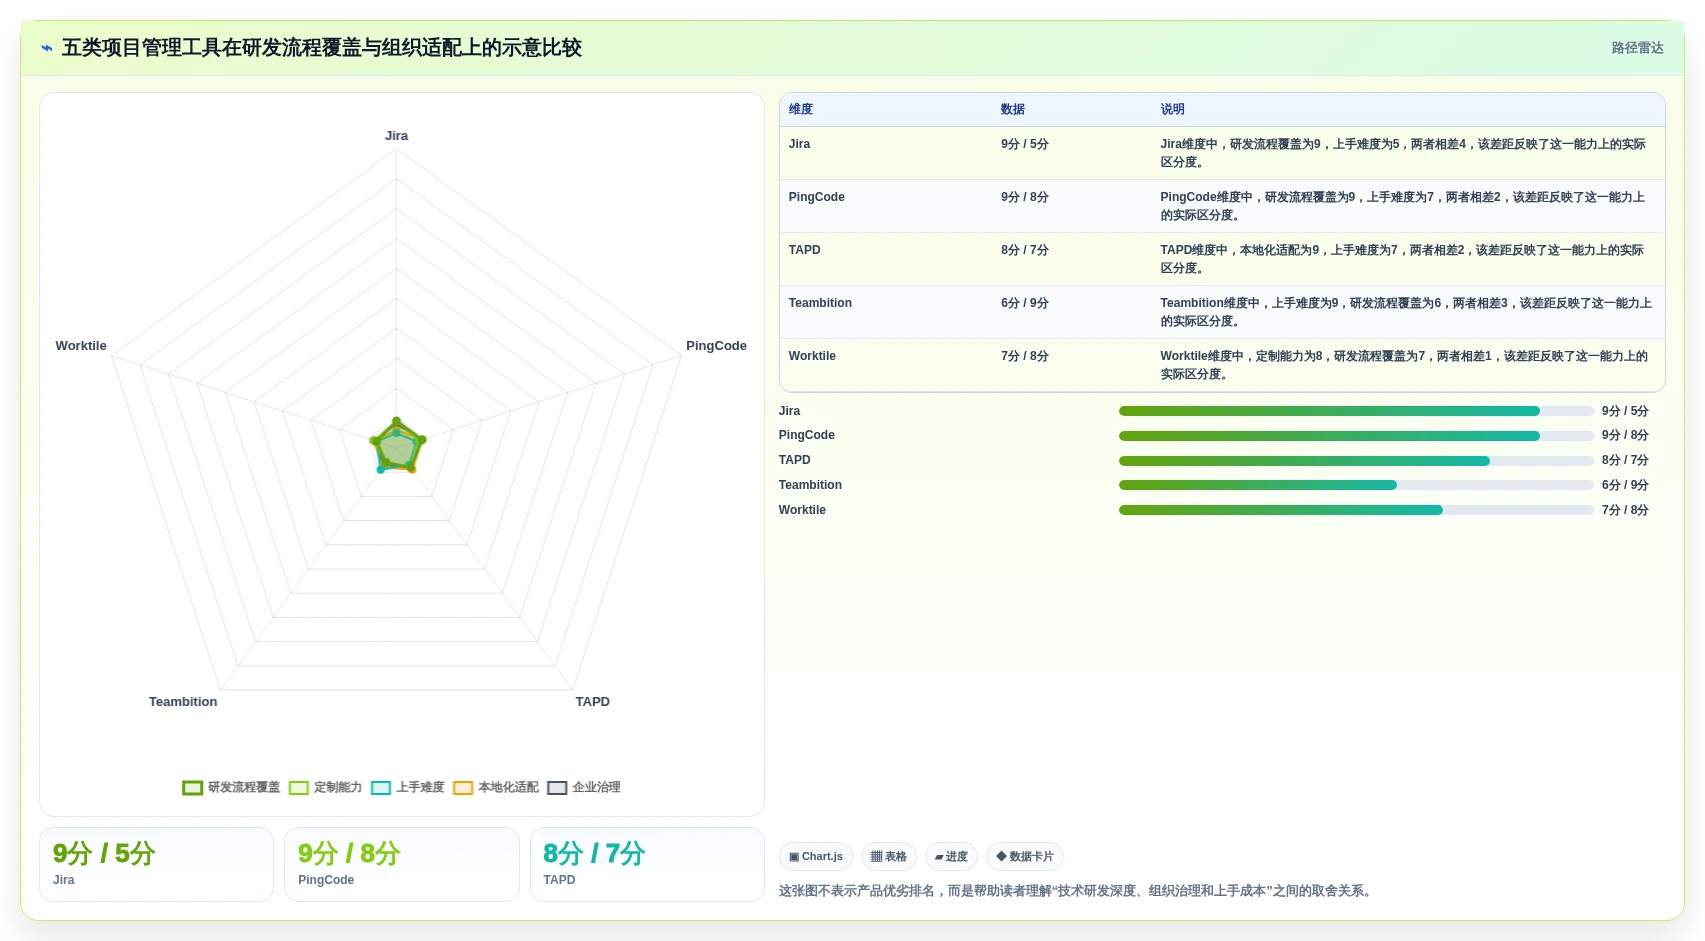Toggle the 企业治理 legend series

click(x=583, y=787)
